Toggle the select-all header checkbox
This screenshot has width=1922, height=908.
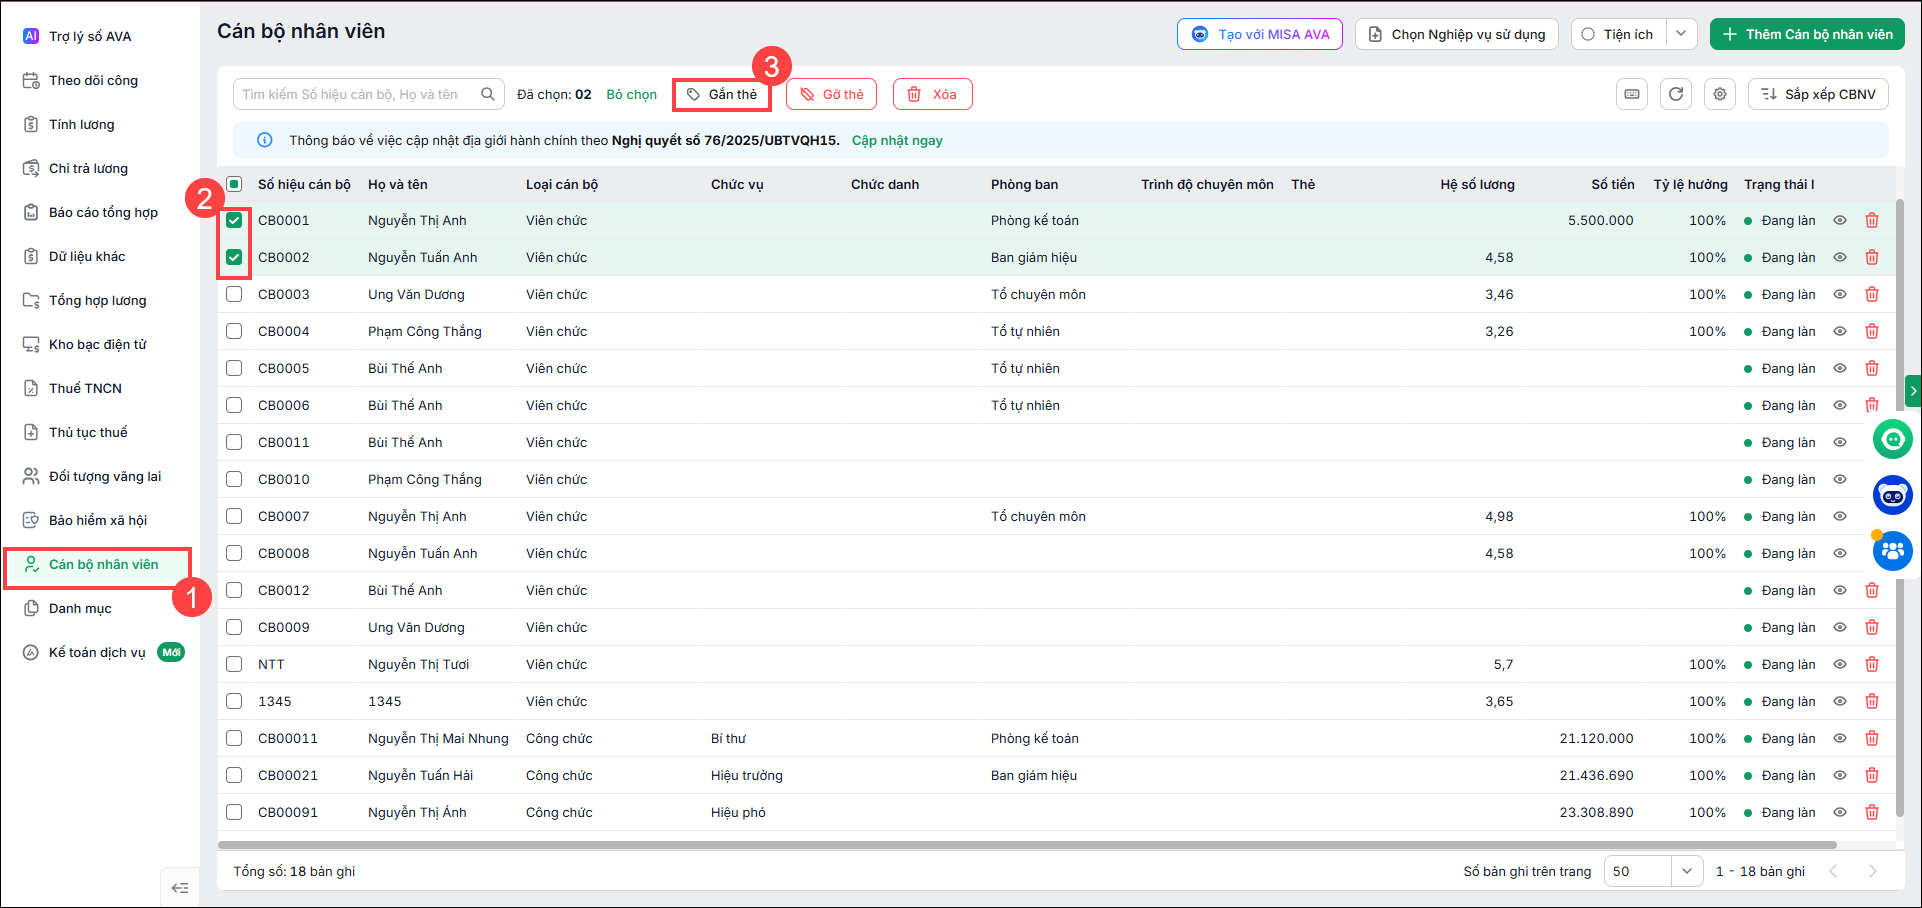coord(234,184)
